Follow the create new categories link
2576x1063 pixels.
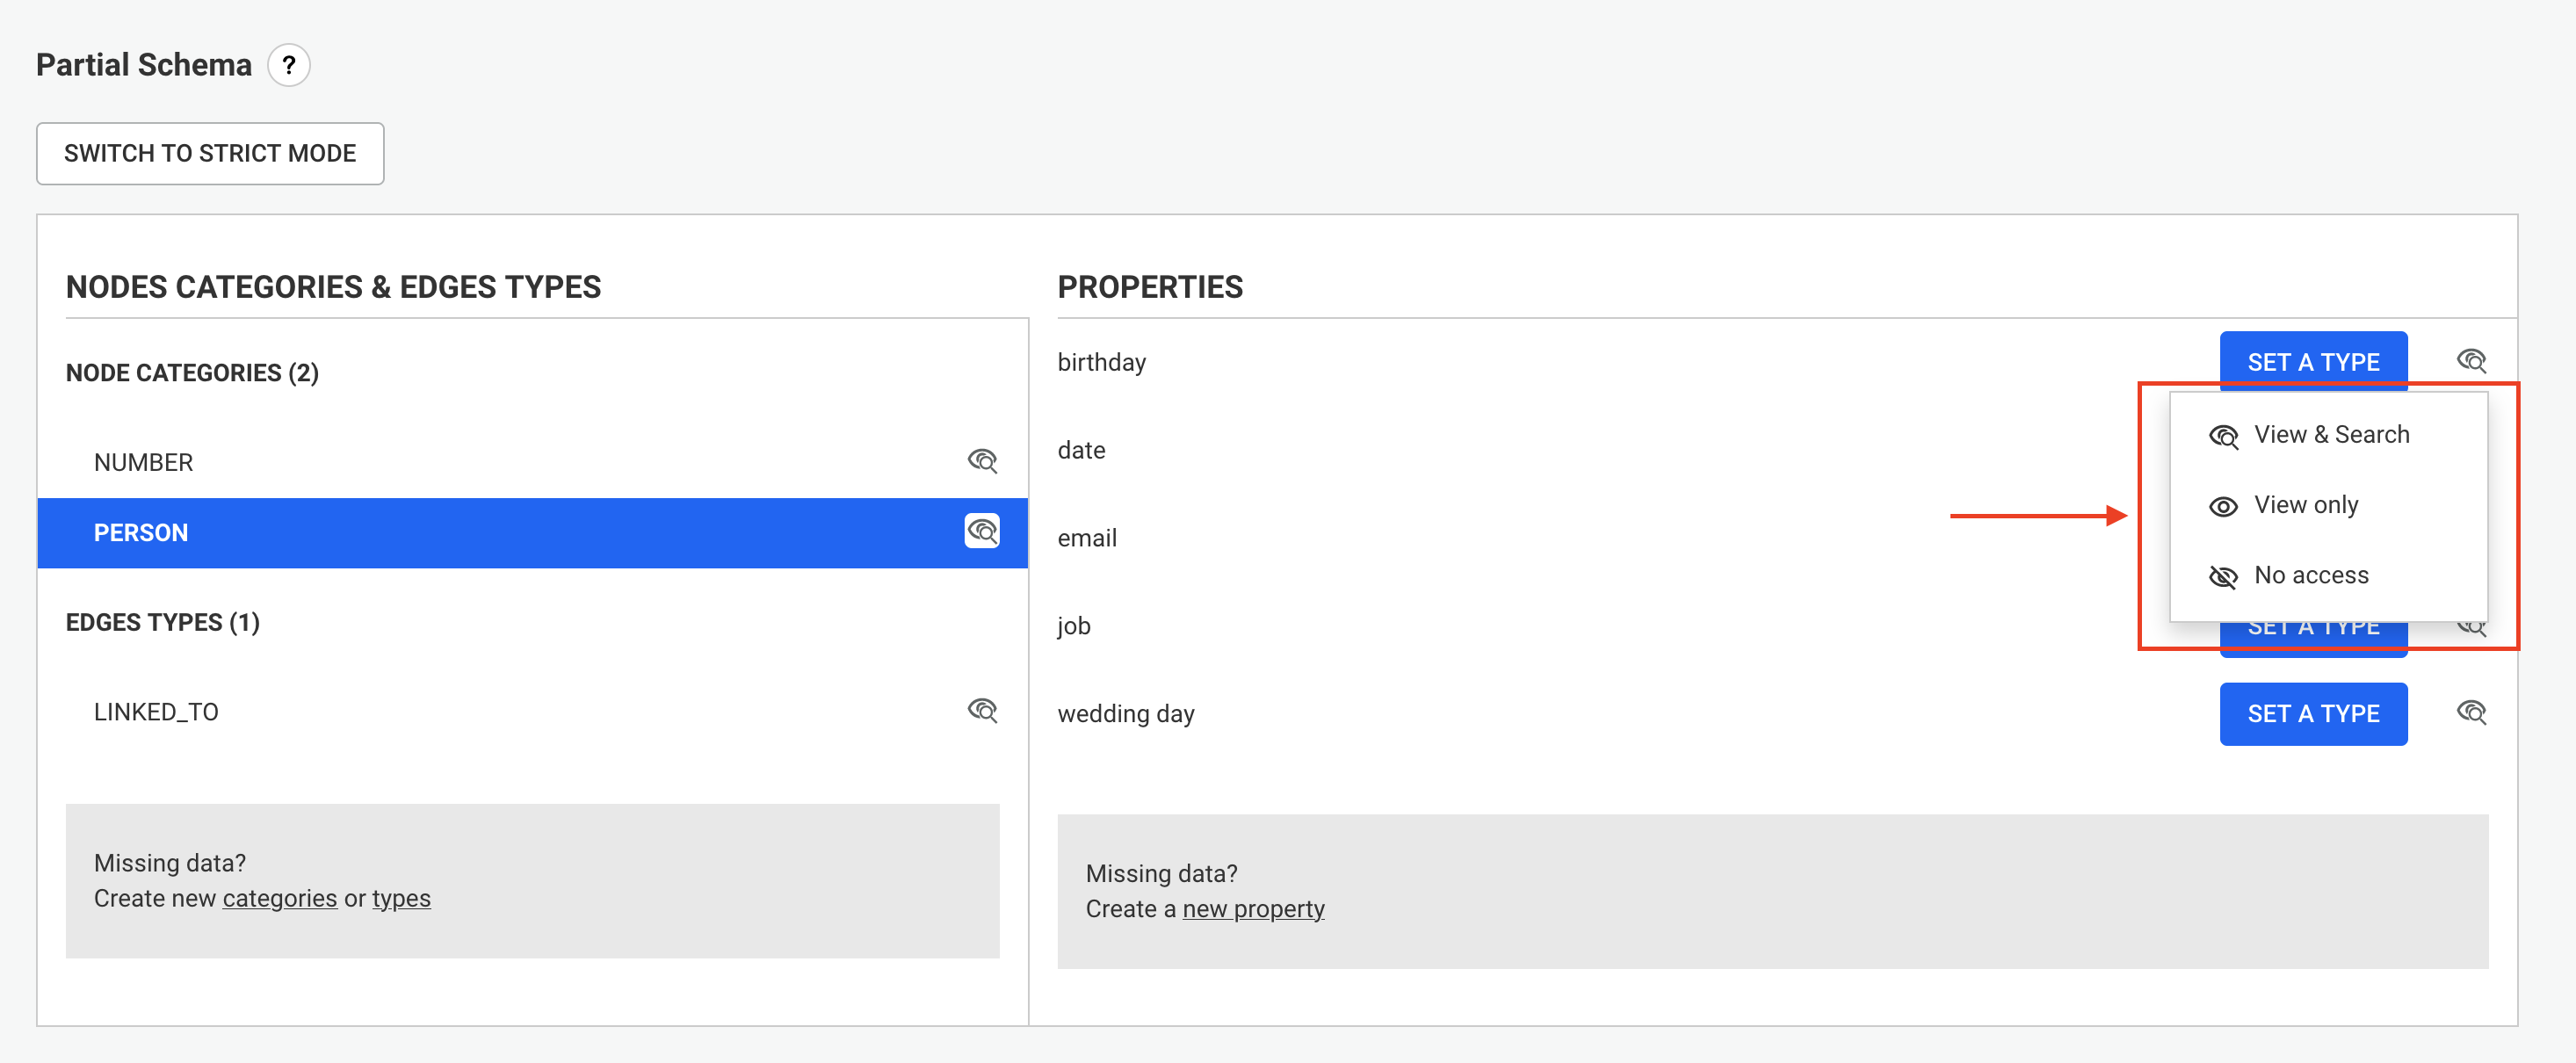279,898
